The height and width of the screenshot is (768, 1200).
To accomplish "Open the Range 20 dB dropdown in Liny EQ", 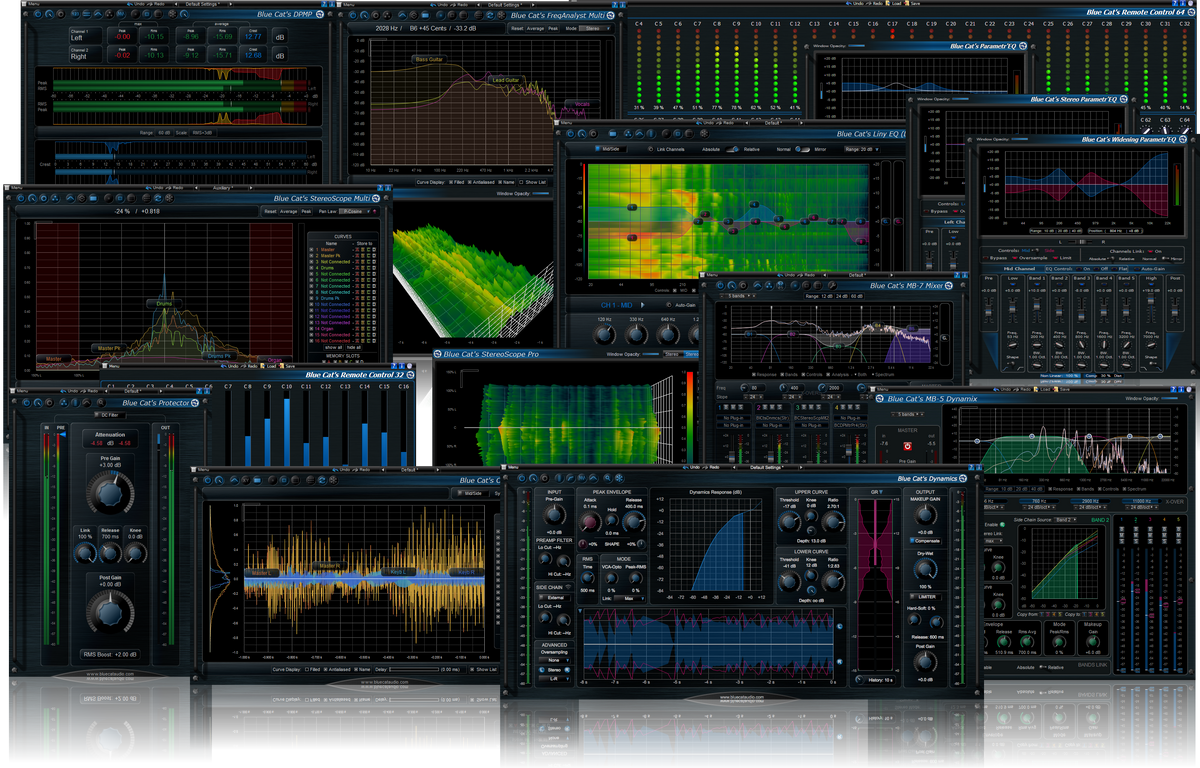I will click(x=860, y=149).
